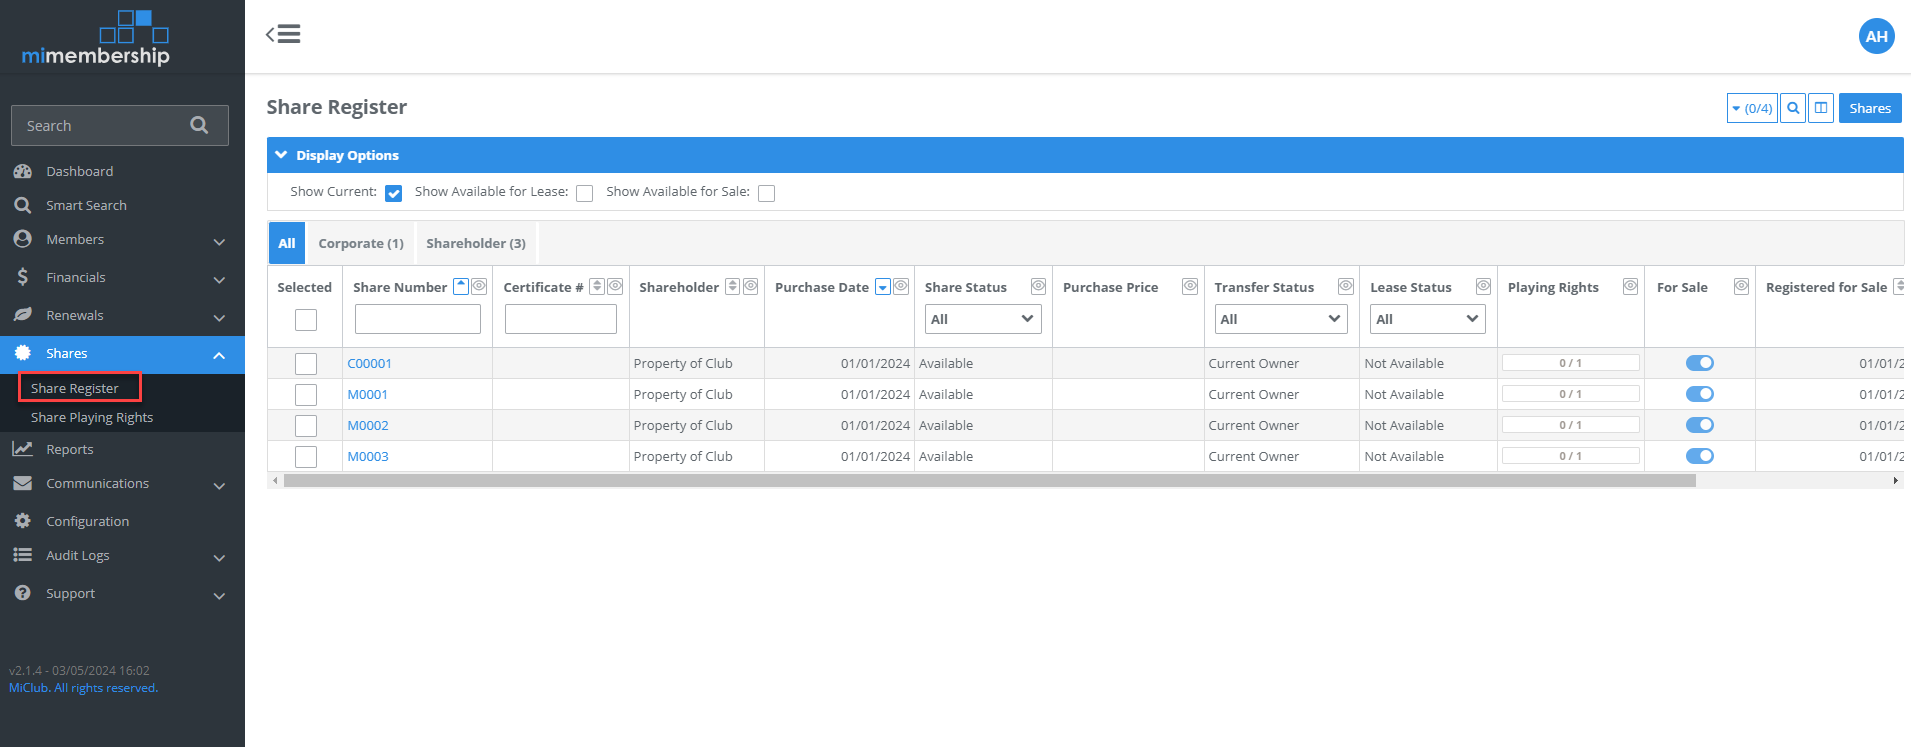
Task: Open the AH user avatar menu
Action: tap(1876, 36)
